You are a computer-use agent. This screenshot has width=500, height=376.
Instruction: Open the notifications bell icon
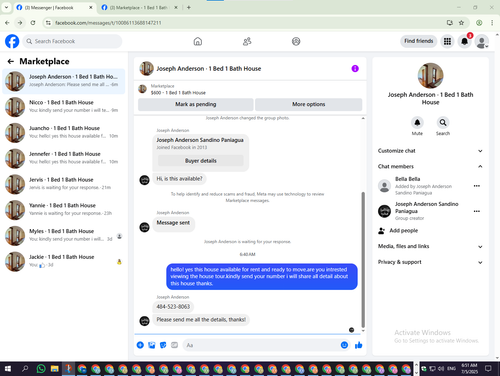464,41
